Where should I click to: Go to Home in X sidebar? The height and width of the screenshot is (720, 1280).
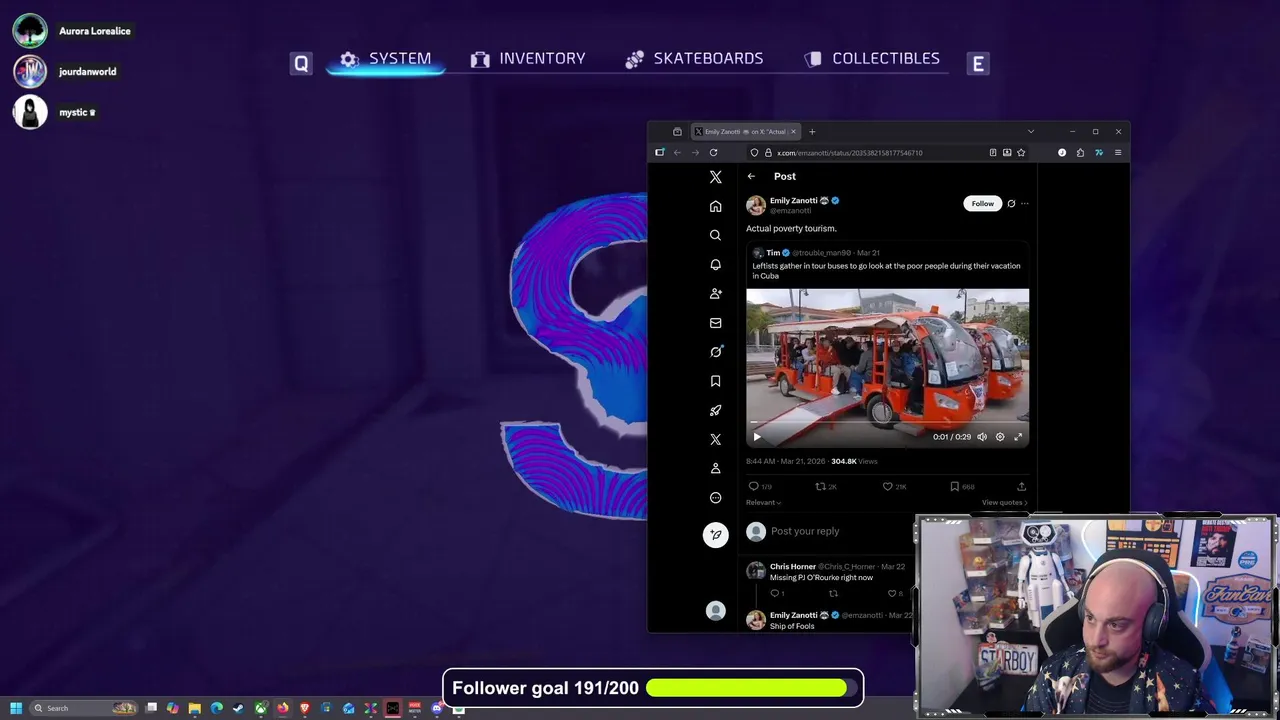tap(715, 206)
